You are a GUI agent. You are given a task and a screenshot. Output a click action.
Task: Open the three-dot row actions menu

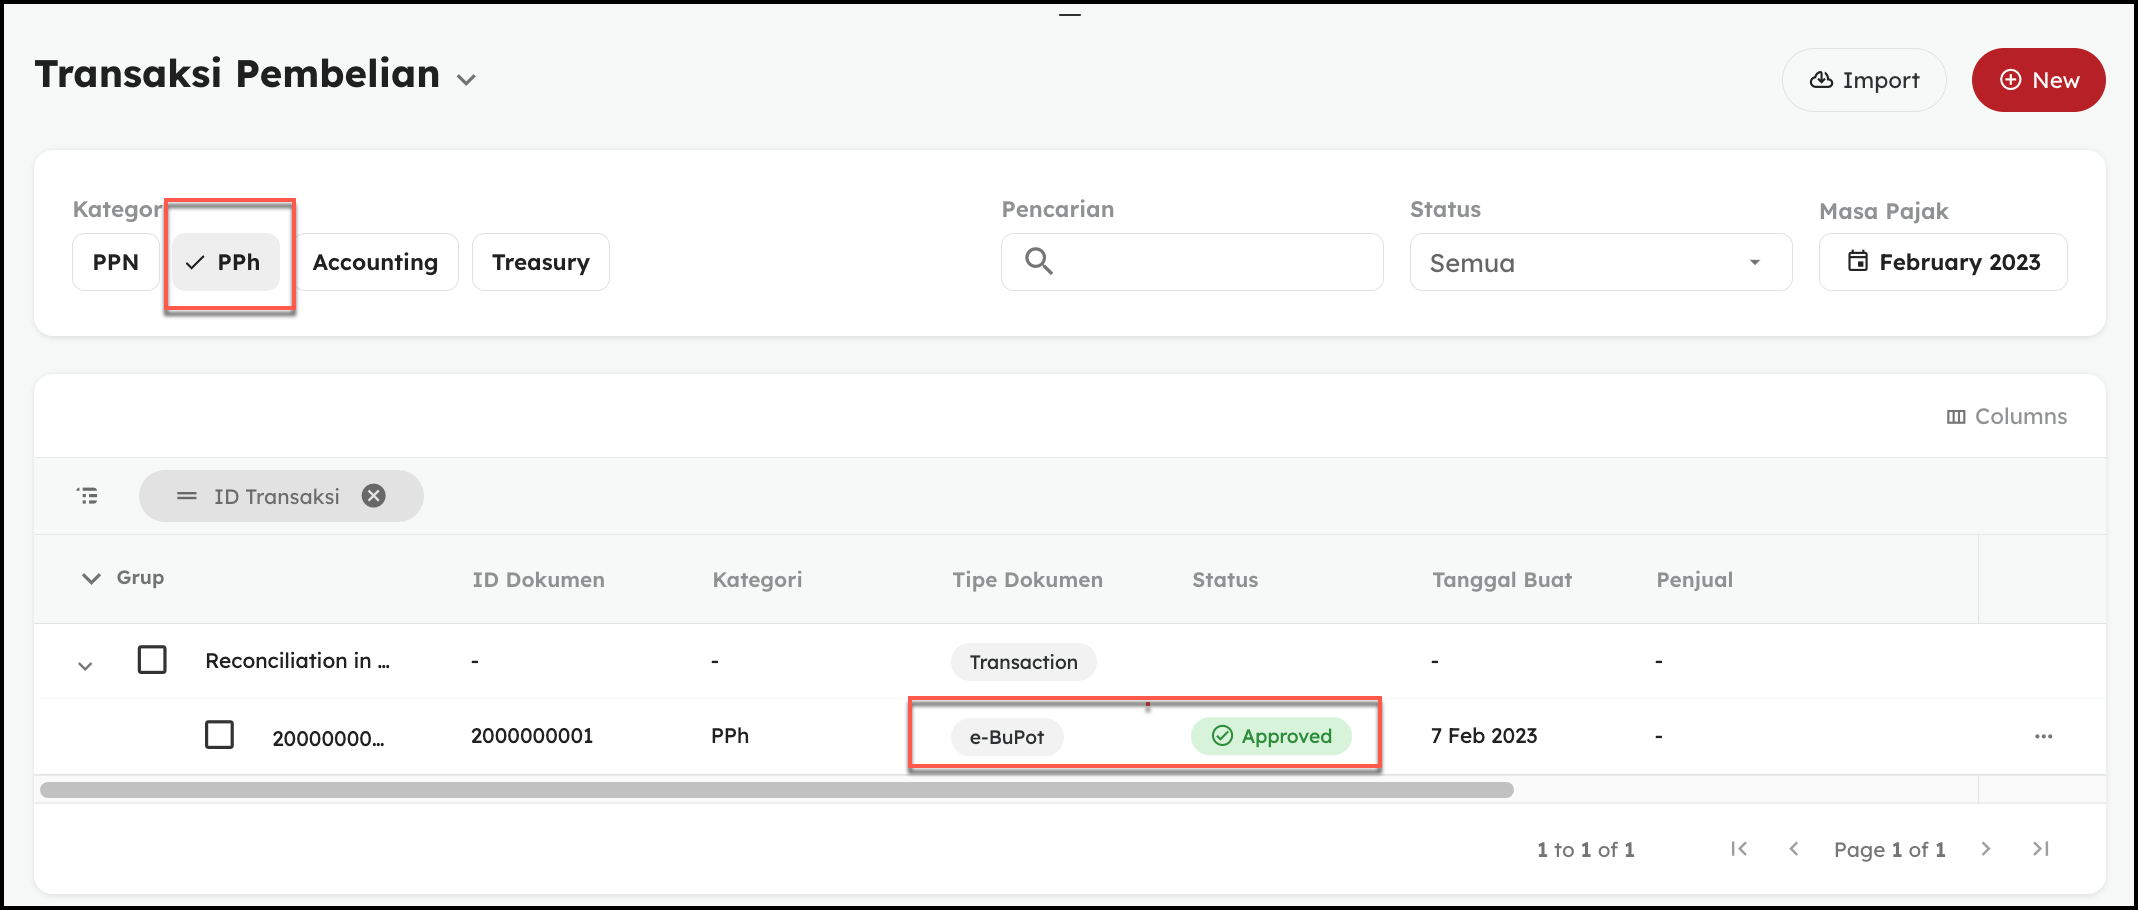(2043, 736)
